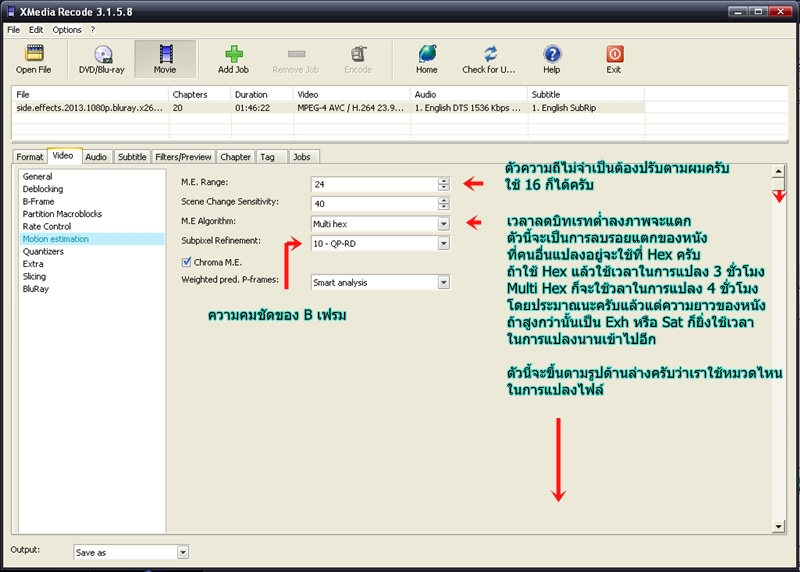800x572 pixels.
Task: Click the settings panel scroll-down arrow
Action: (779, 527)
